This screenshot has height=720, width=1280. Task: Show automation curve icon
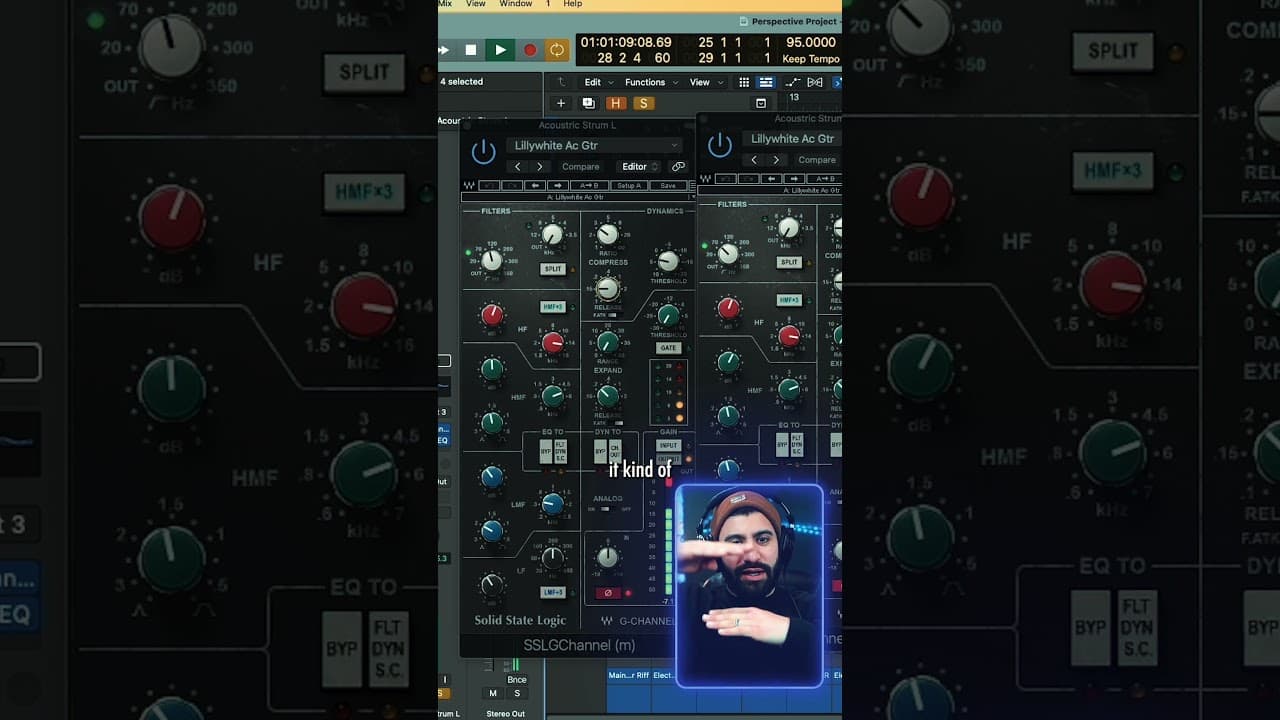point(792,82)
